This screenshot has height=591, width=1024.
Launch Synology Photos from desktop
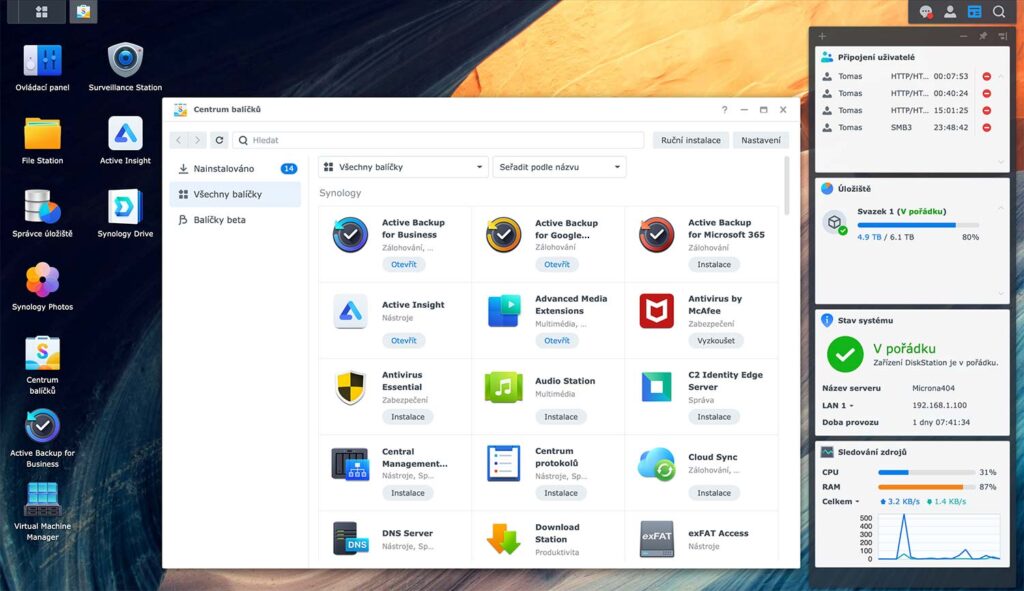point(42,286)
